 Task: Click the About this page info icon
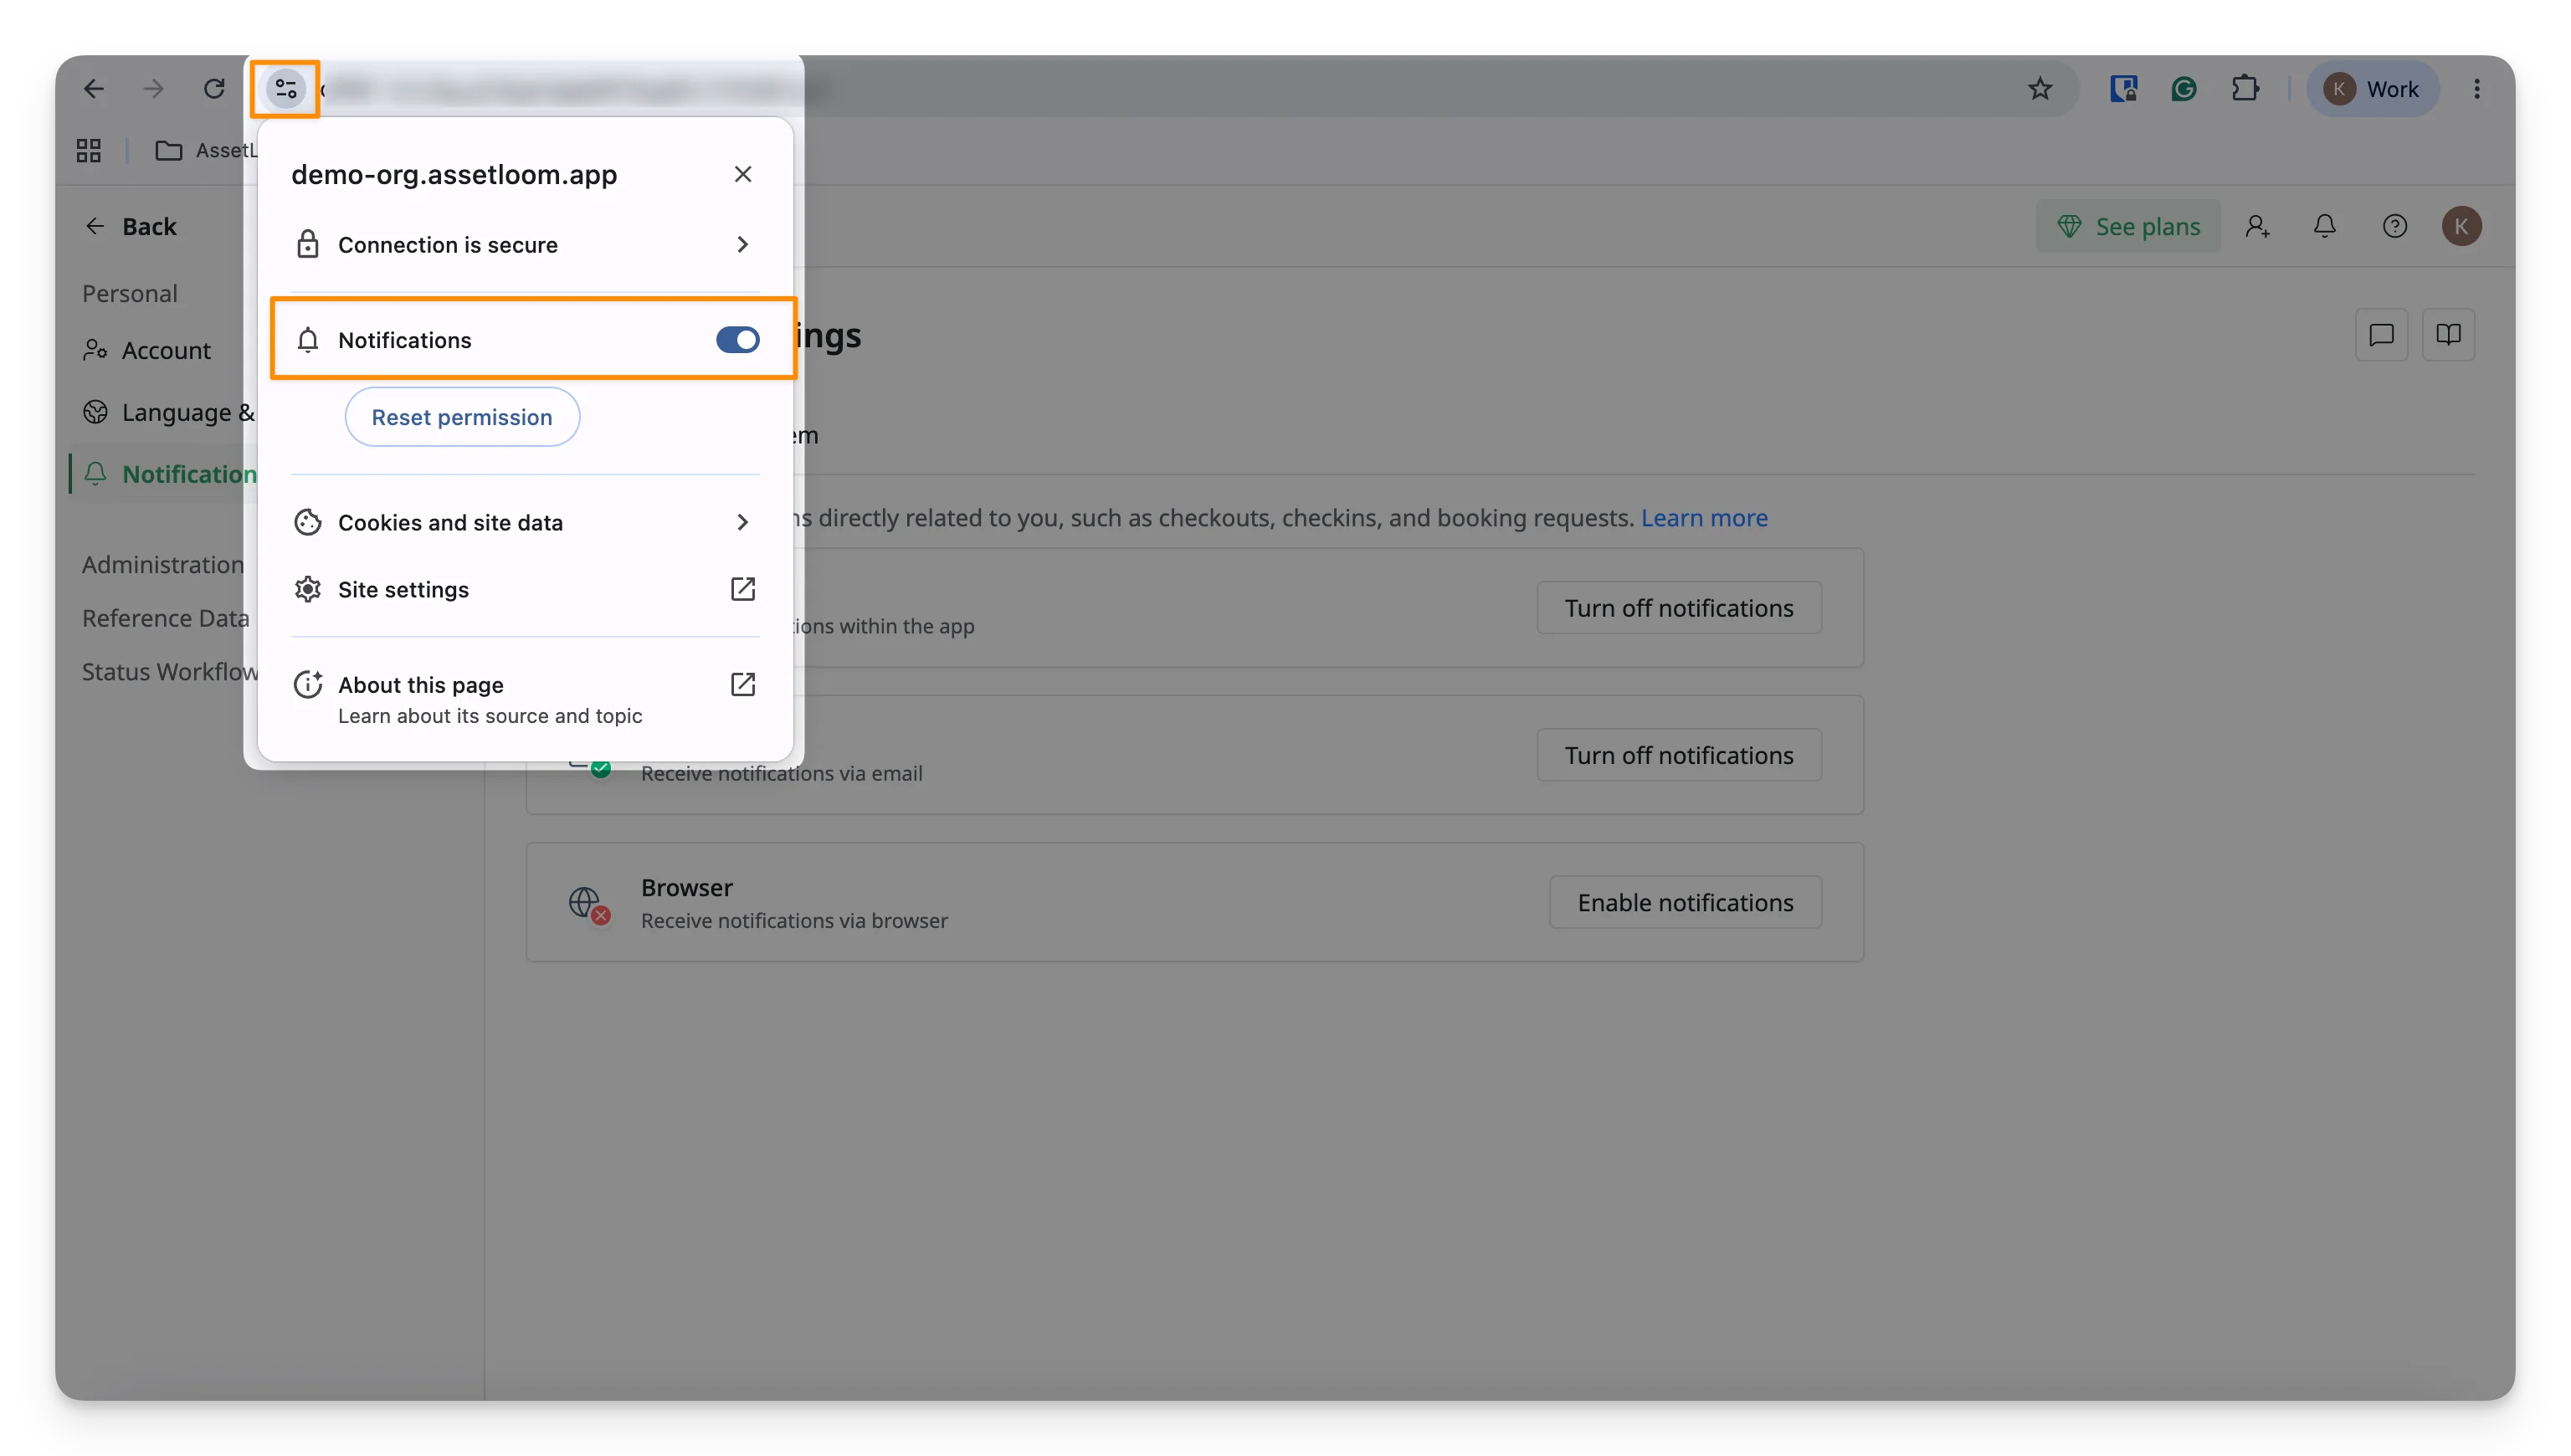click(x=308, y=684)
